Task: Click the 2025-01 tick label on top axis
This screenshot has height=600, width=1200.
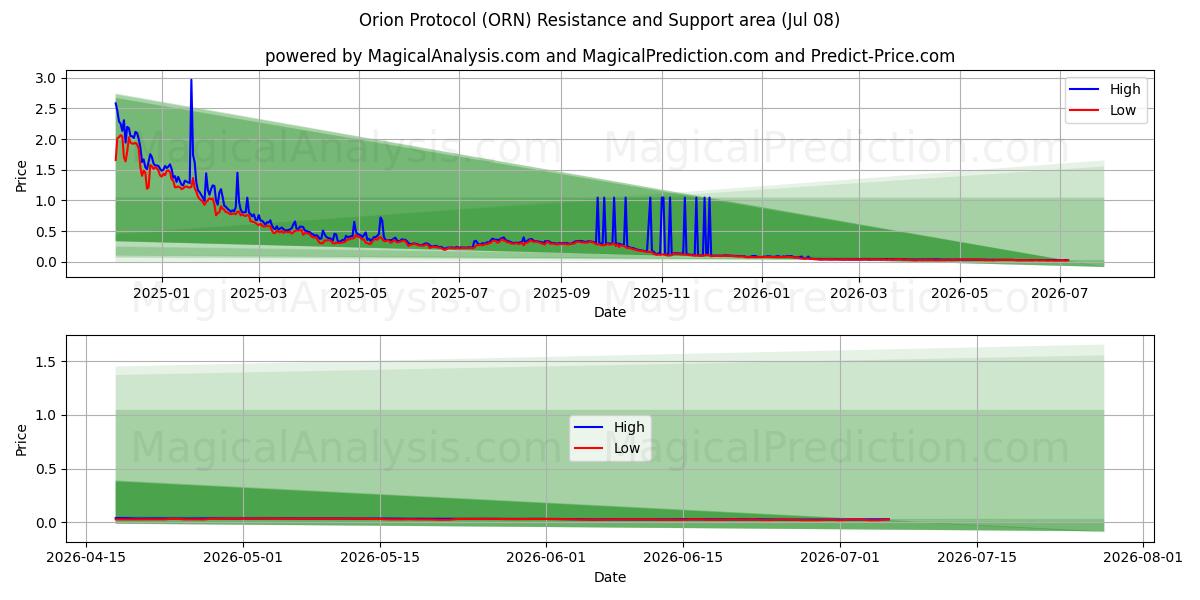Action: pos(161,293)
